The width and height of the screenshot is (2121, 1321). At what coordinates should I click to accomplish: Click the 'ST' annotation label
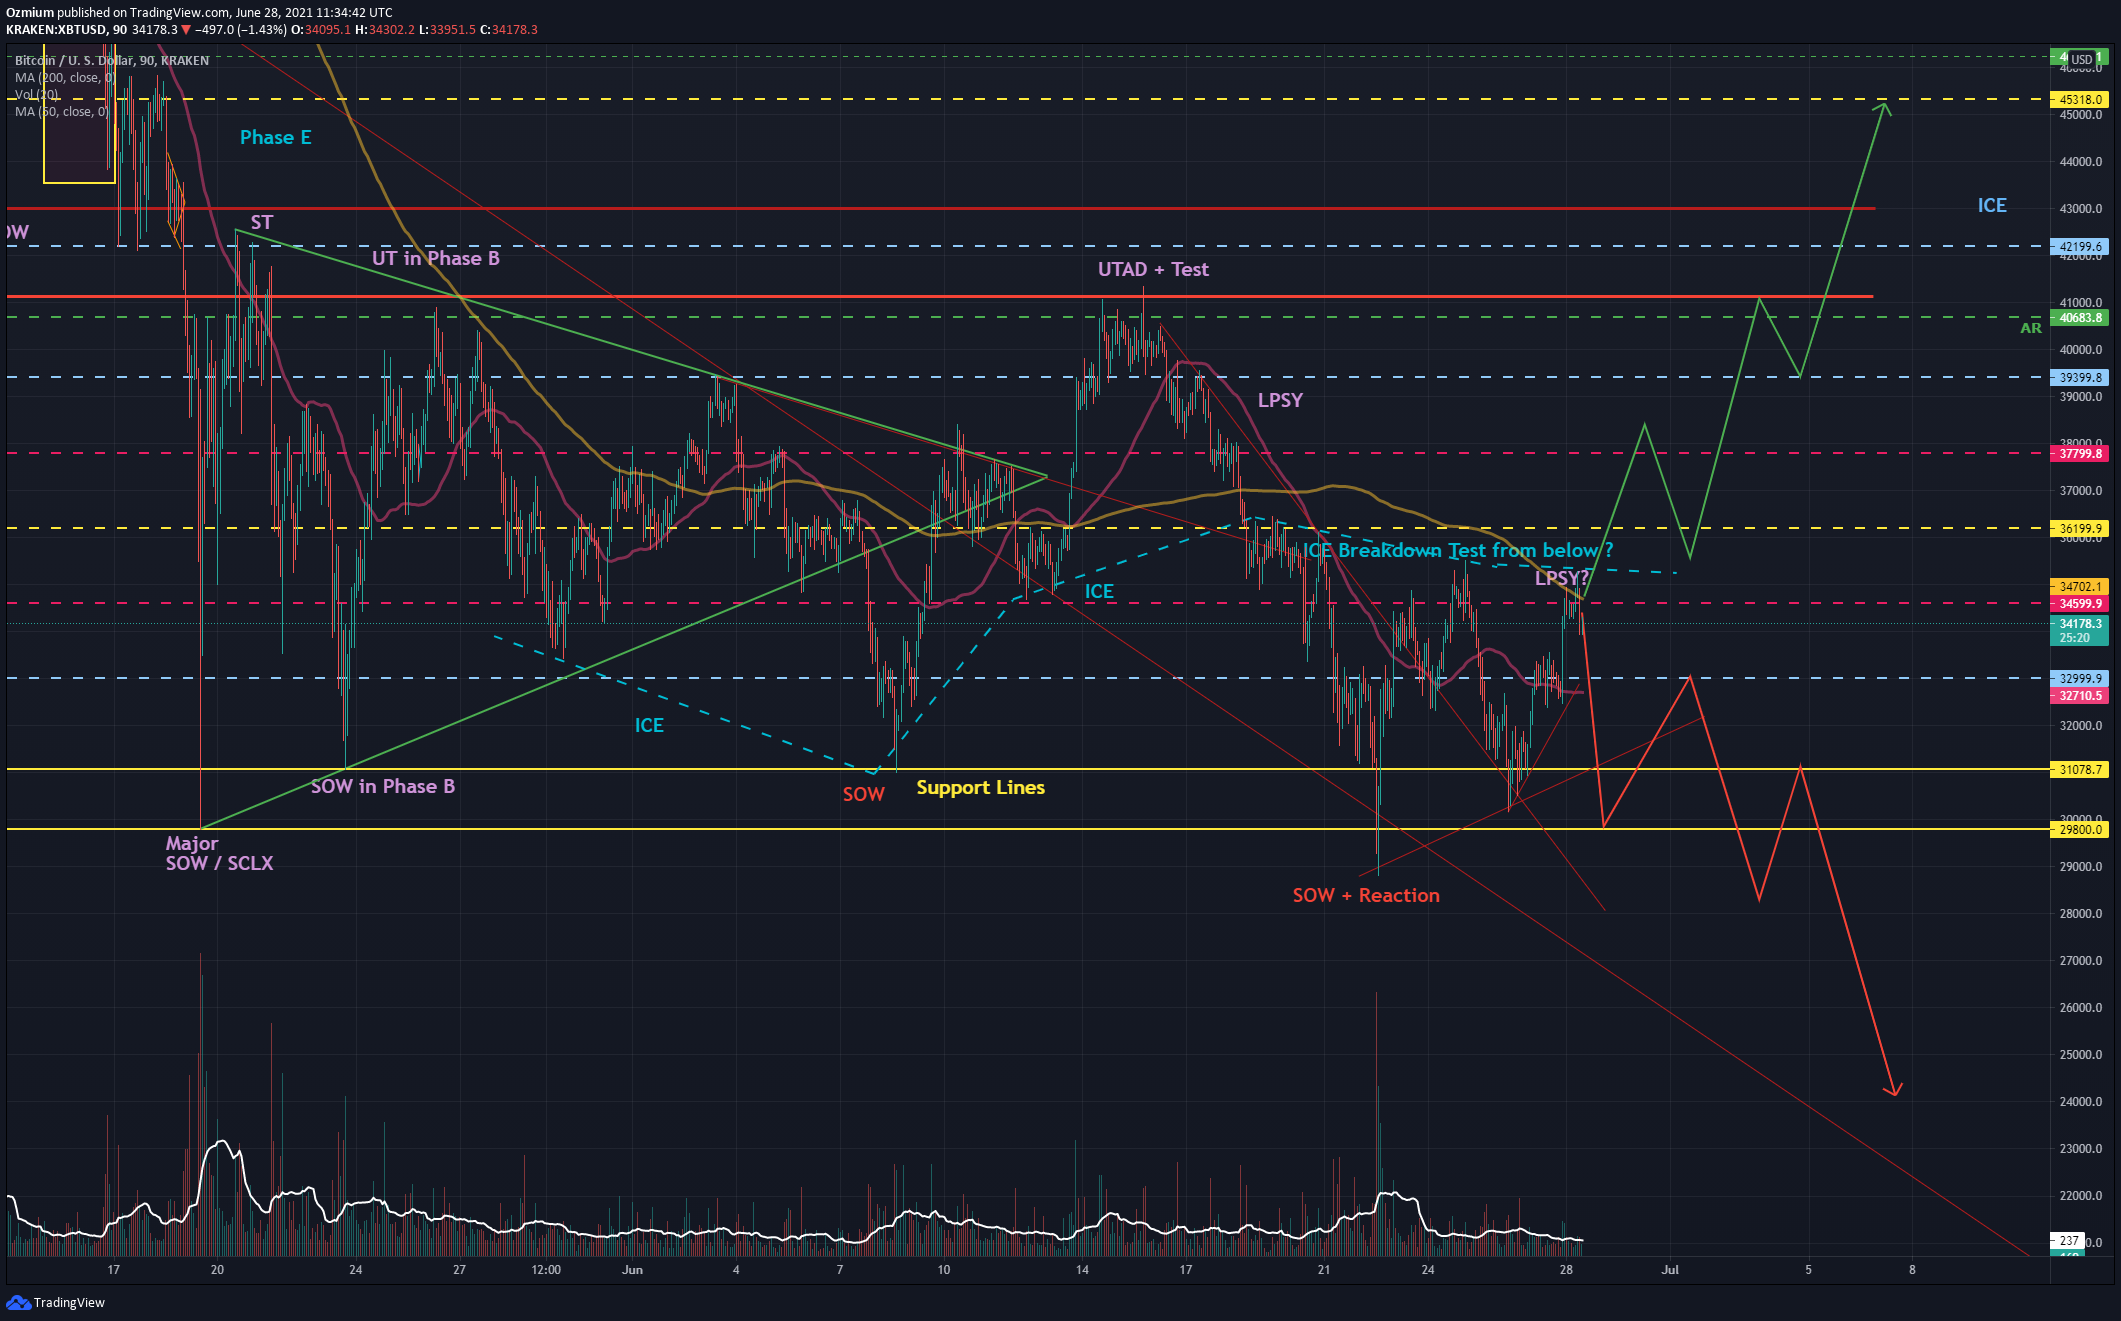[x=261, y=222]
